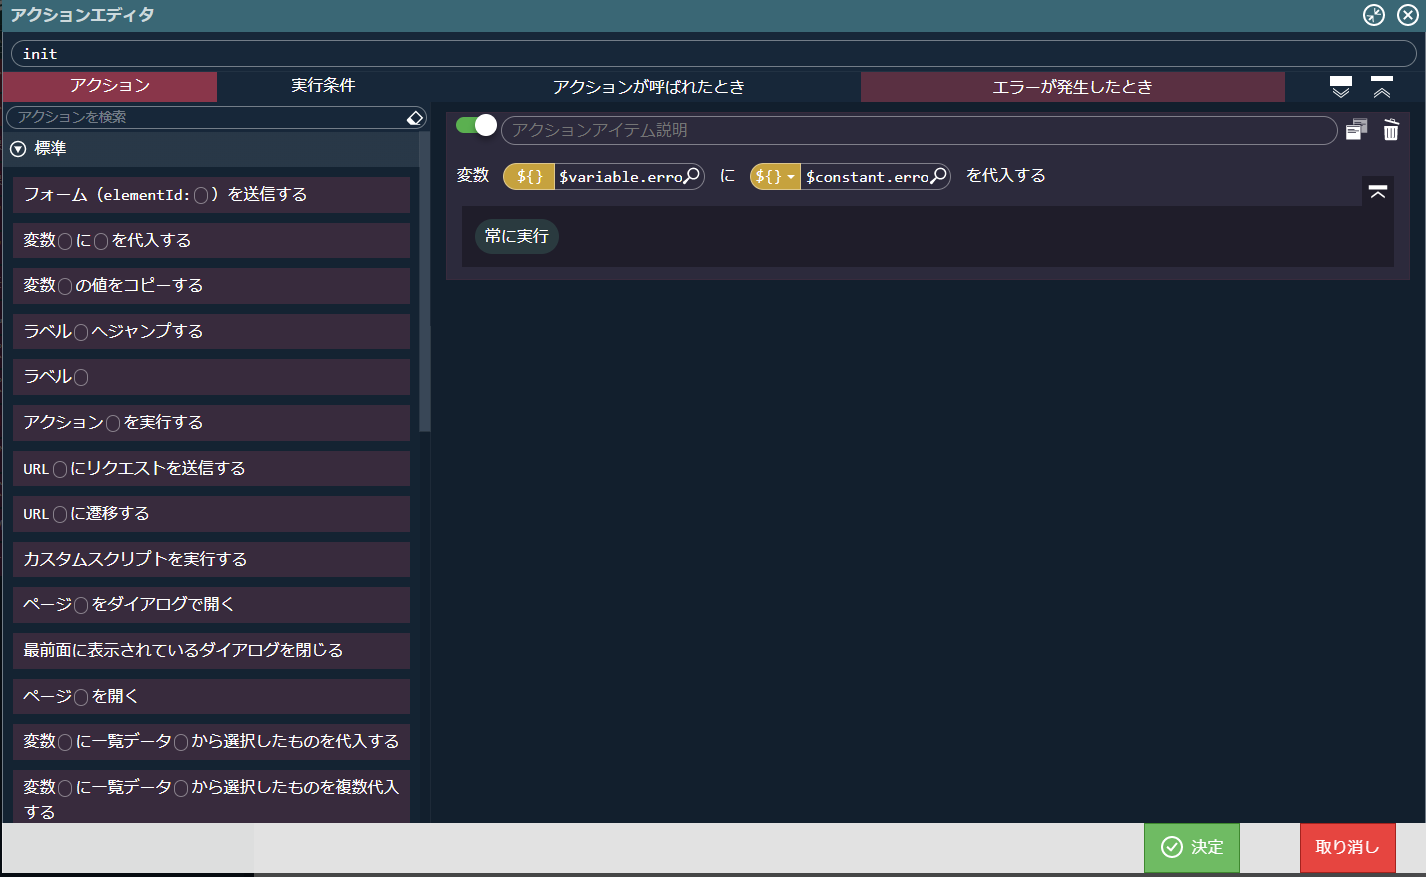Add action アクション◯を実行する
This screenshot has height=877, width=1426.
point(211,422)
